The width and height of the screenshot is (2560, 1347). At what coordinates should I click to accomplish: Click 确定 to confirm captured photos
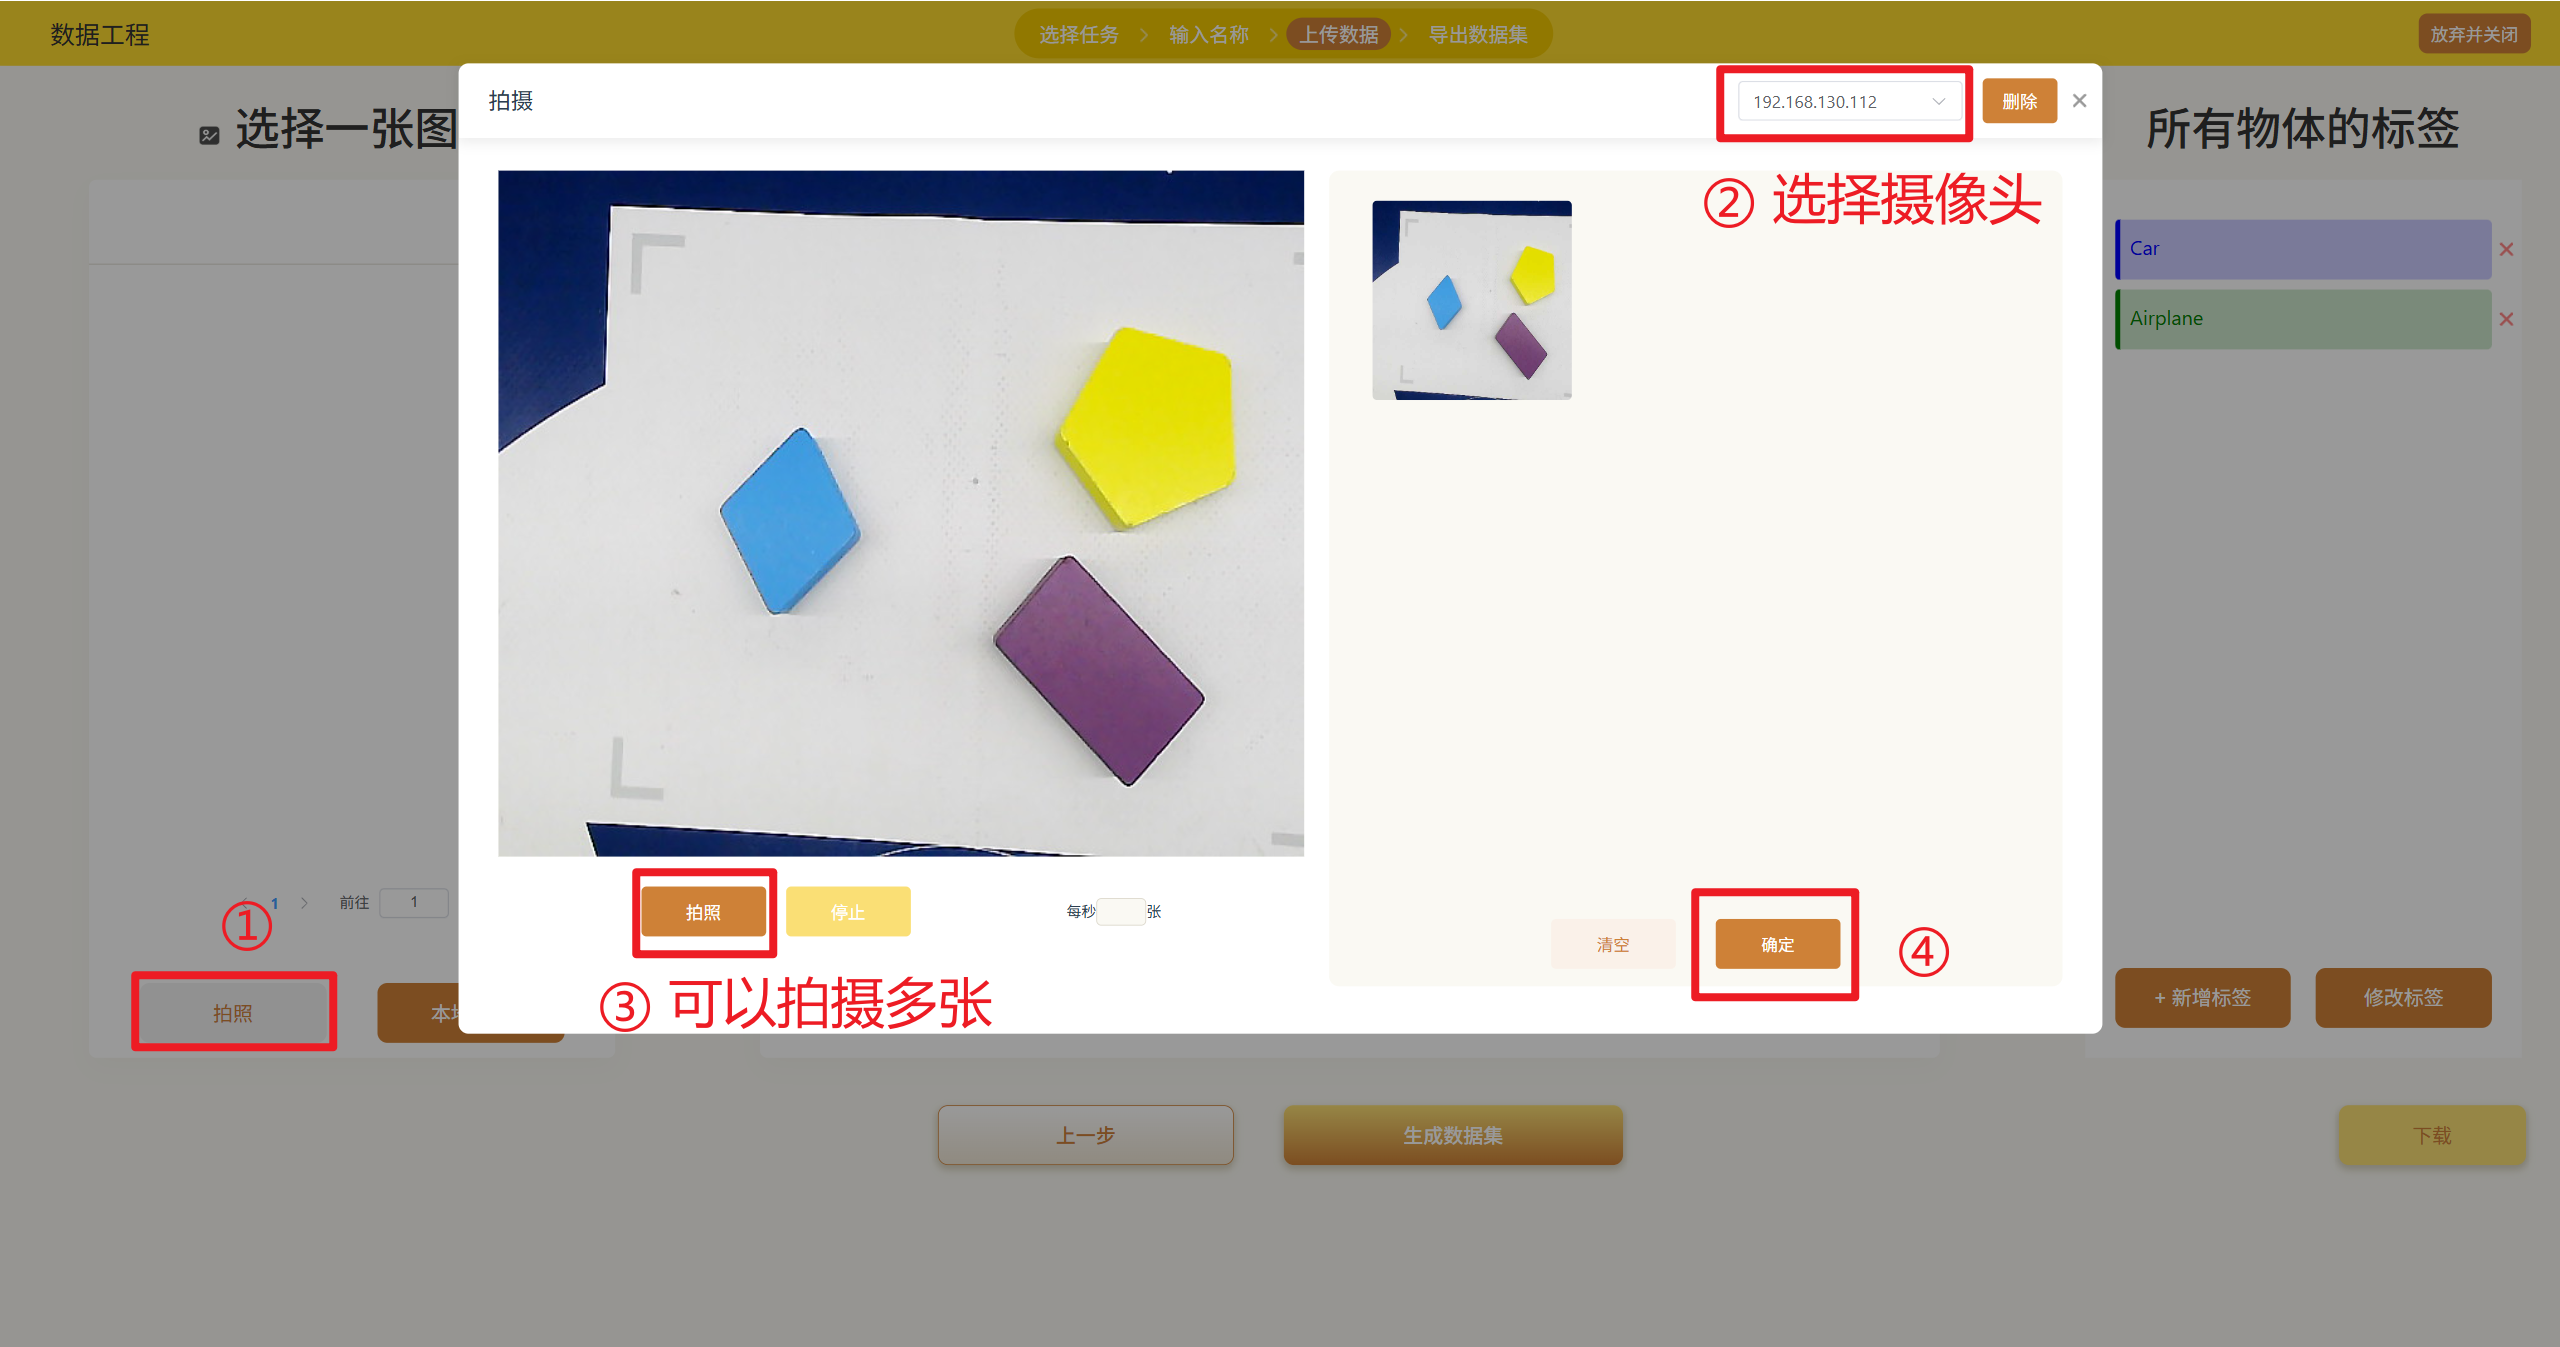coord(1777,944)
